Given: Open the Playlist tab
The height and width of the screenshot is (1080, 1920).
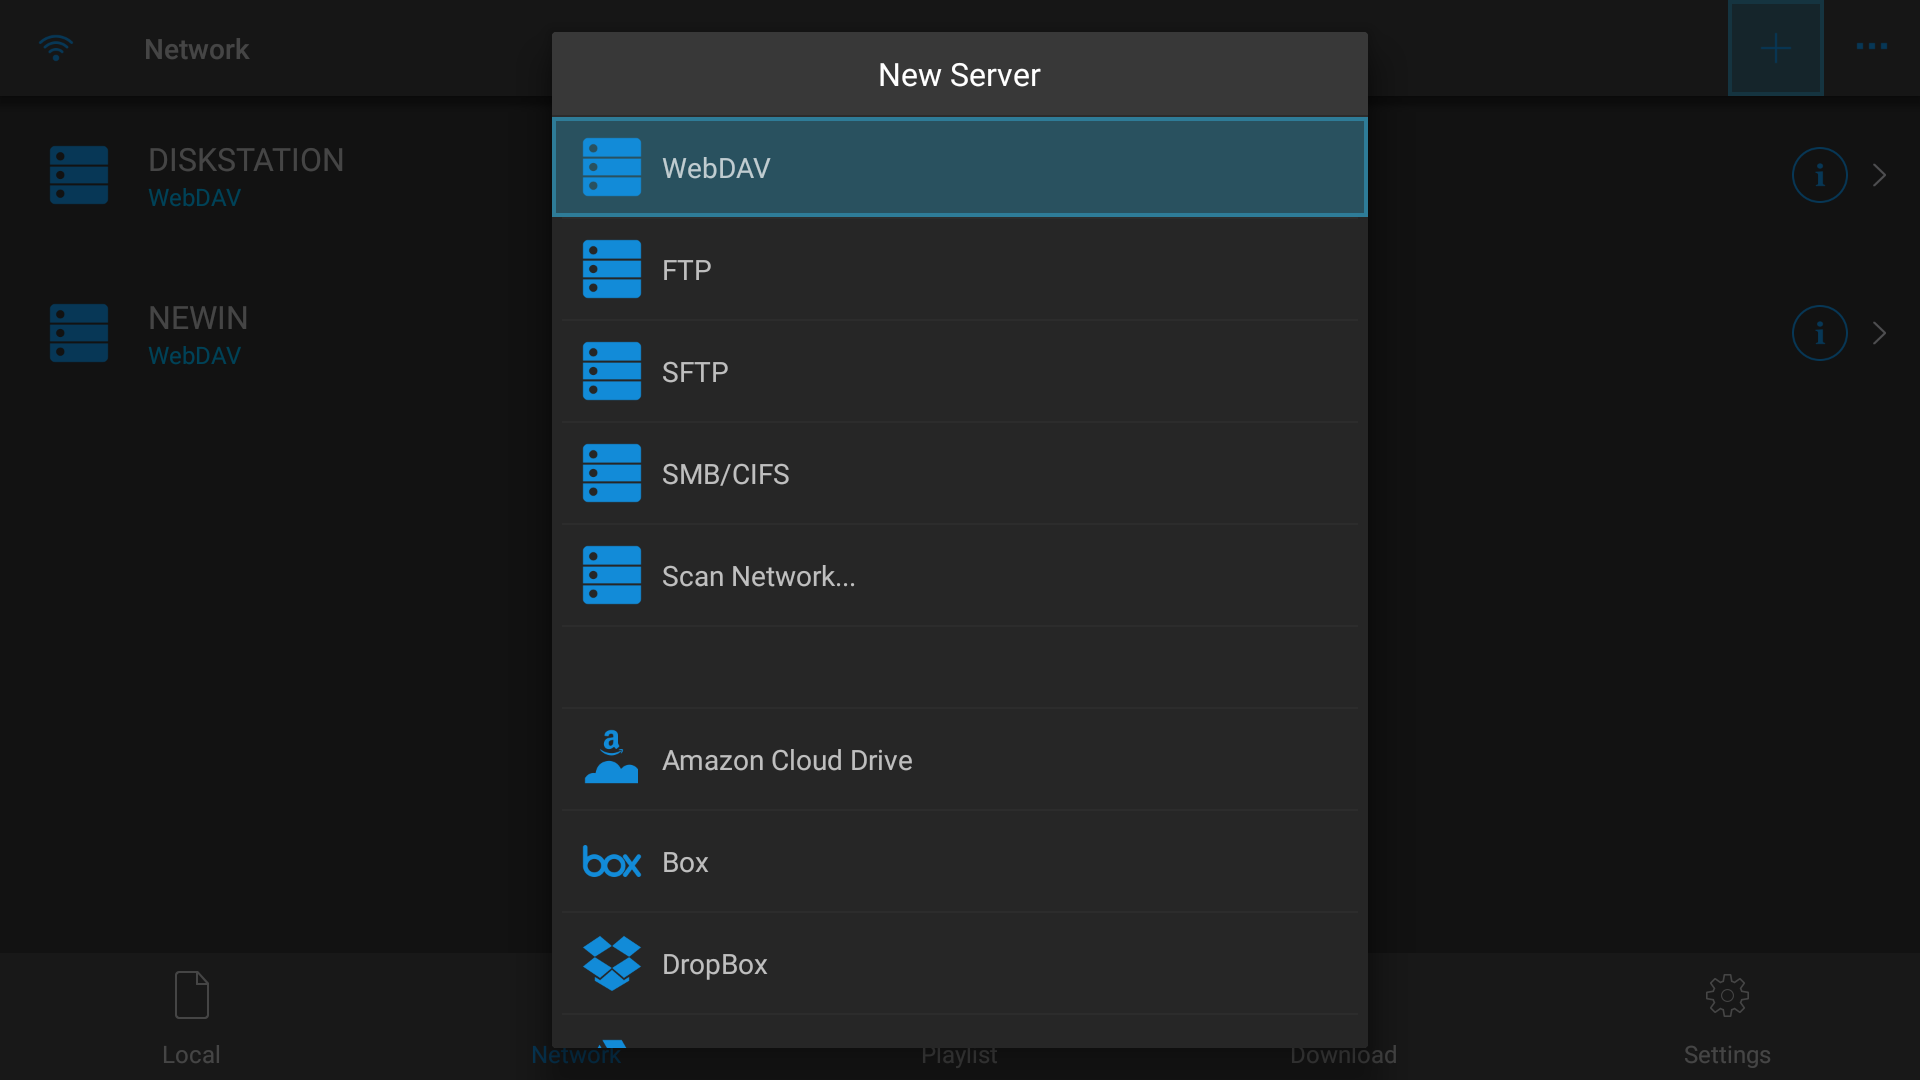Looking at the screenshot, I should (x=958, y=1053).
